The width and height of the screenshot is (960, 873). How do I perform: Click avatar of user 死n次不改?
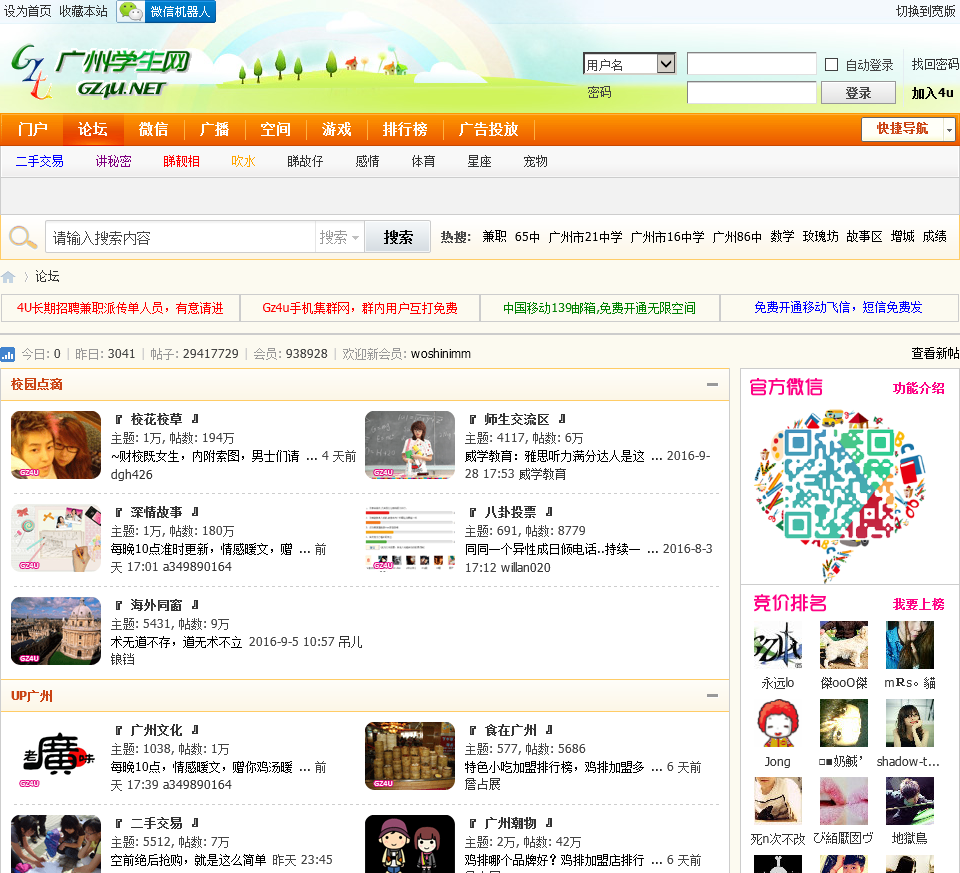(778, 801)
